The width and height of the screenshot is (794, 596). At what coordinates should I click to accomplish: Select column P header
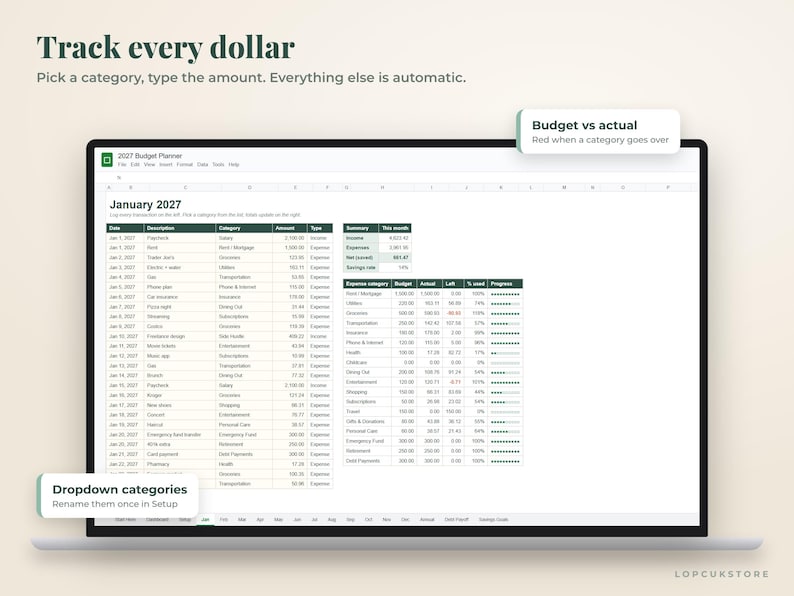pyautogui.click(x=668, y=188)
